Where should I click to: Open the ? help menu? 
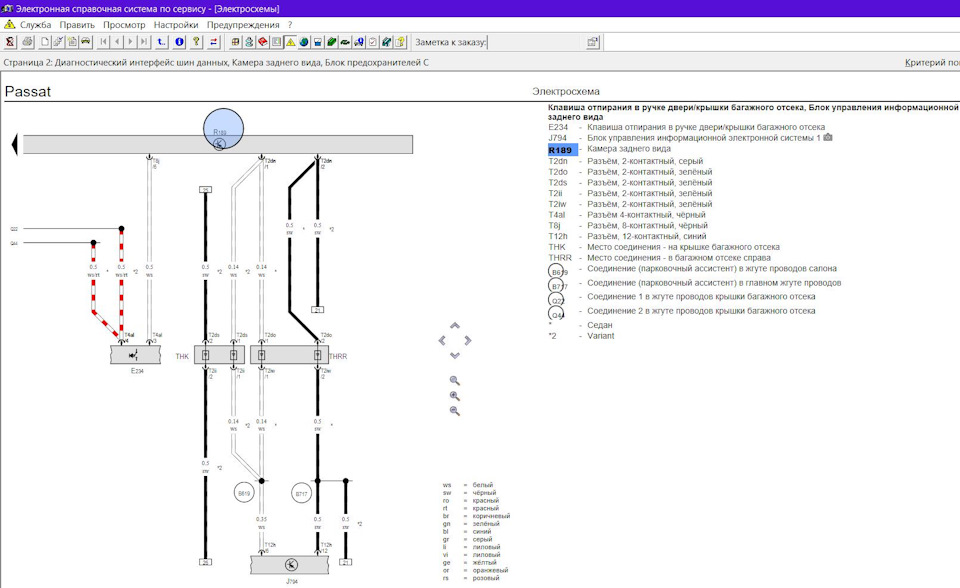pyautogui.click(x=290, y=25)
